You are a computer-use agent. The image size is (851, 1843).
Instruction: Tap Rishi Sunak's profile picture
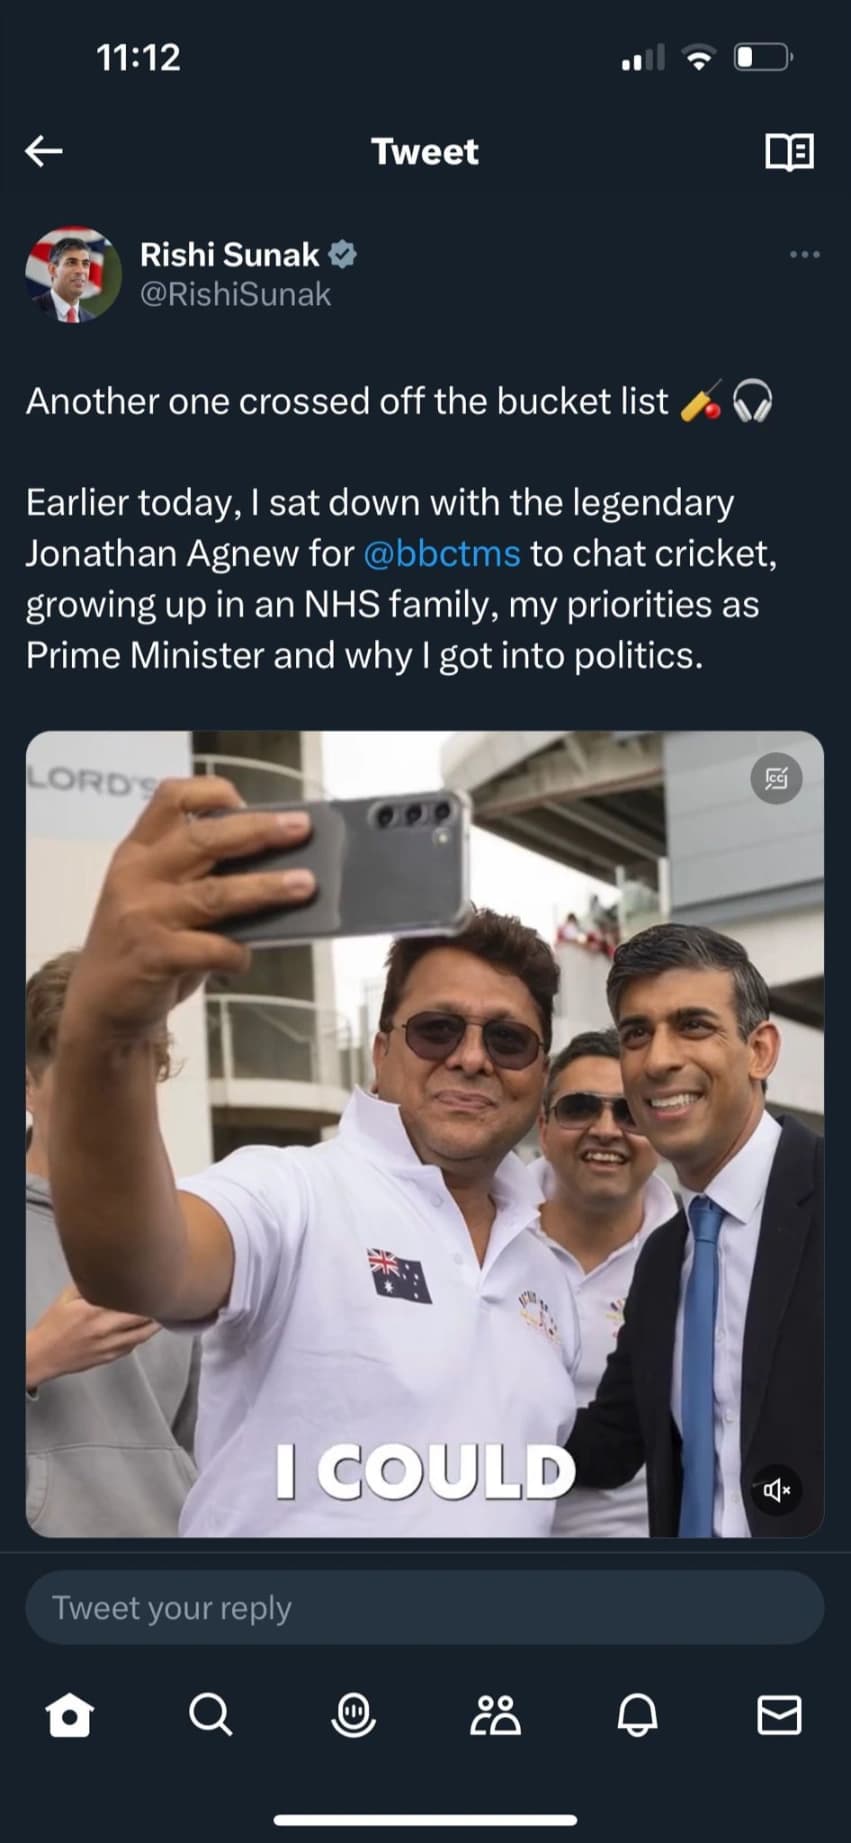[73, 275]
